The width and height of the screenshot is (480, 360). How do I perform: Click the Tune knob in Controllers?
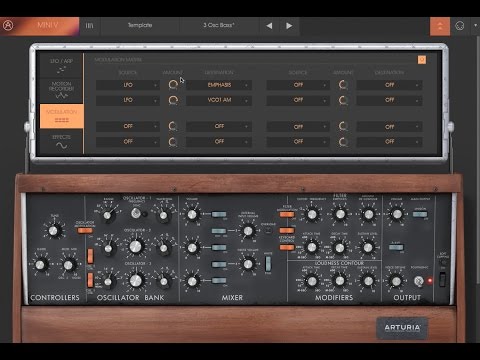click(x=53, y=230)
